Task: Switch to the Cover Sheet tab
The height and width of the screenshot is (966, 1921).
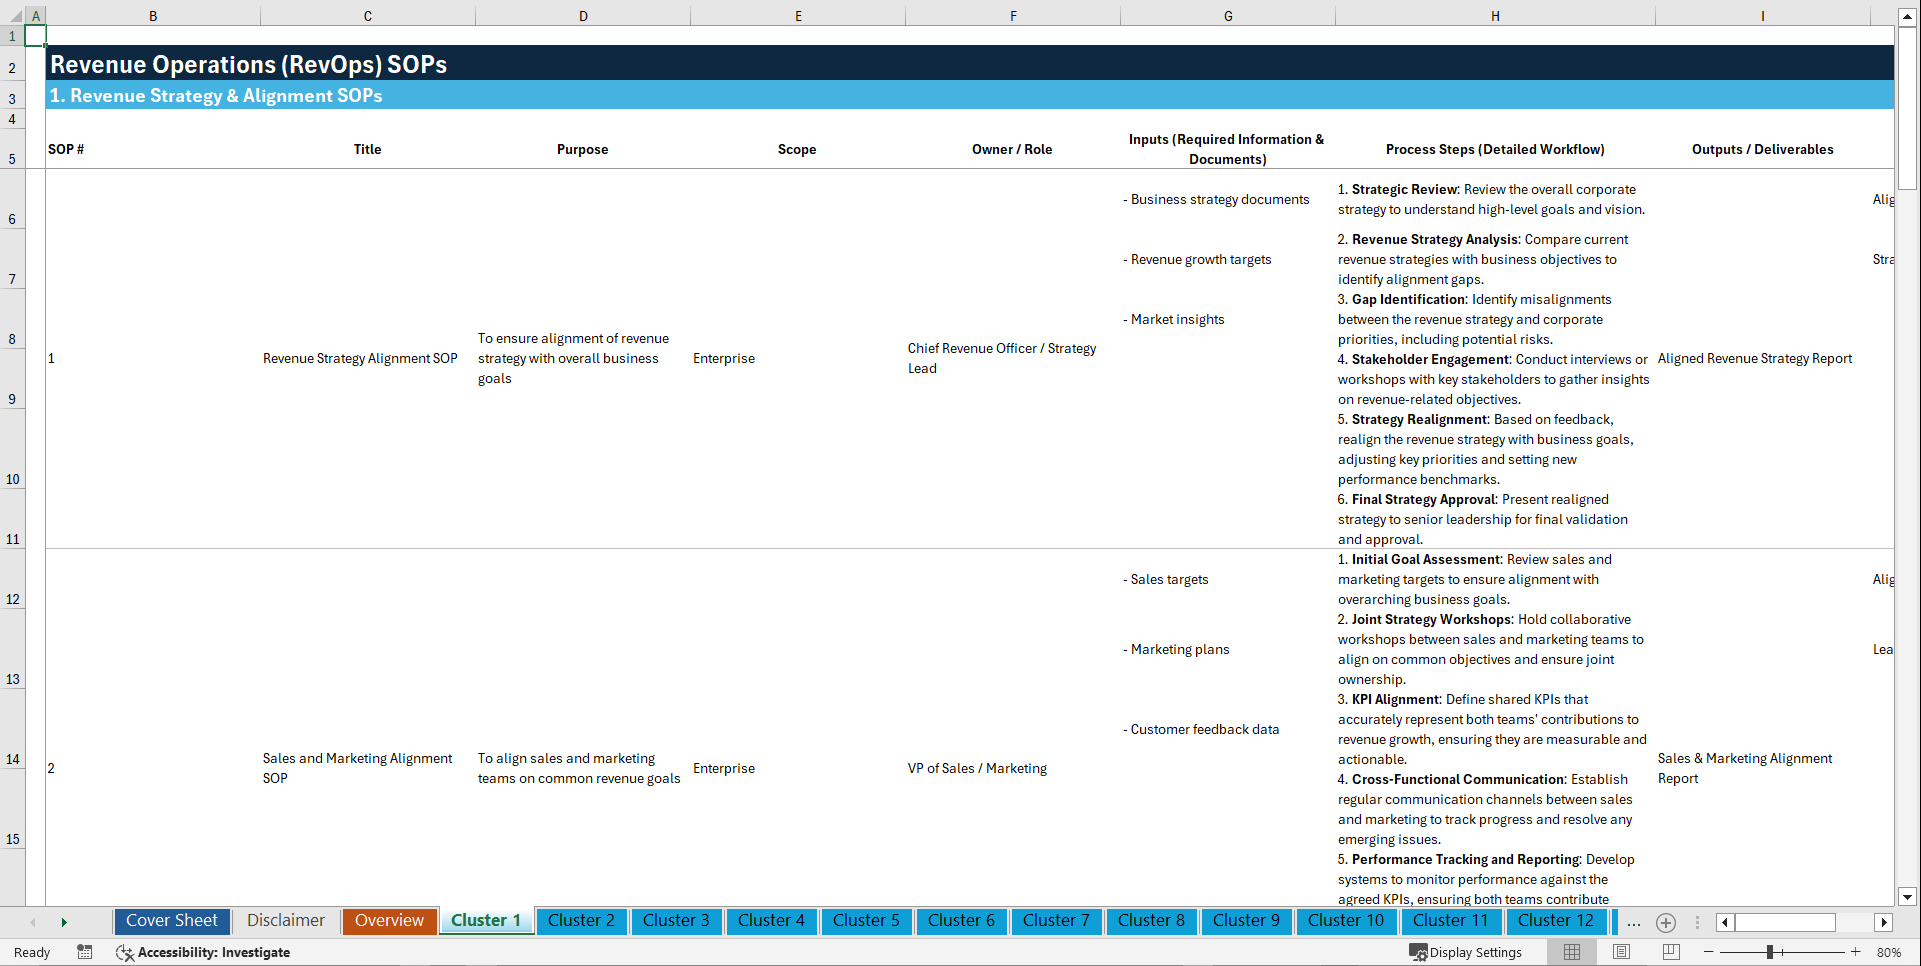Action: 171,921
